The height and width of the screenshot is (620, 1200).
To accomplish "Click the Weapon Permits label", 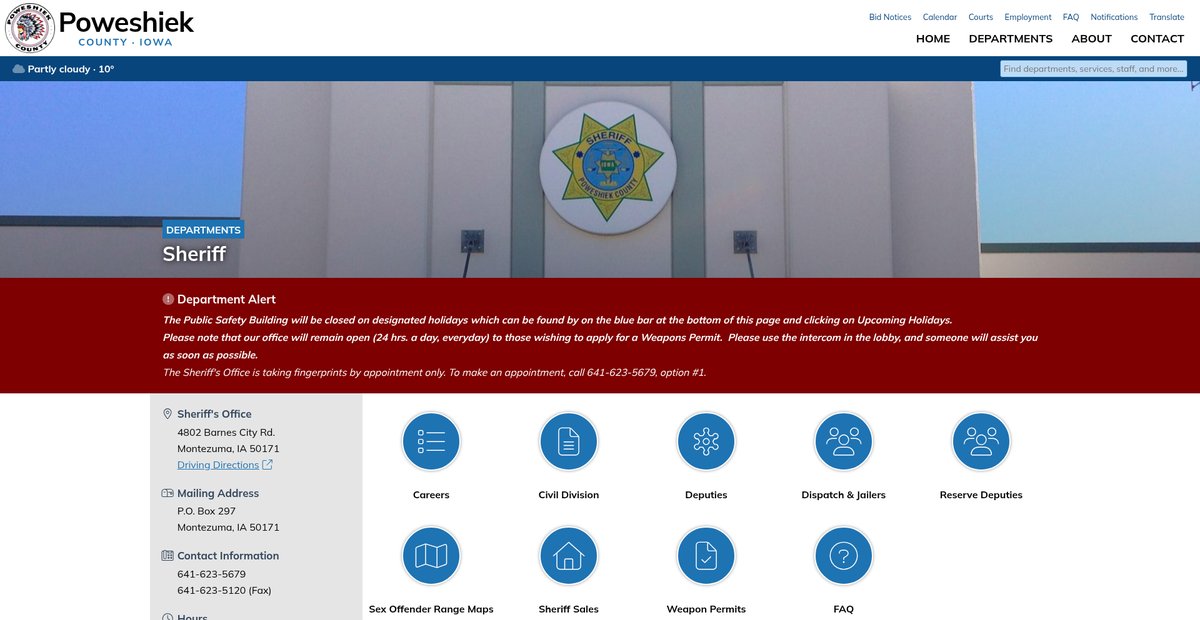I will (706, 609).
